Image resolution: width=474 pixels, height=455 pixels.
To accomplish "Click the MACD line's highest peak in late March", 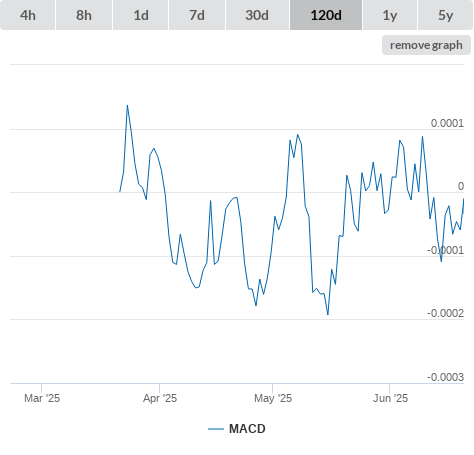I will click(x=127, y=106).
